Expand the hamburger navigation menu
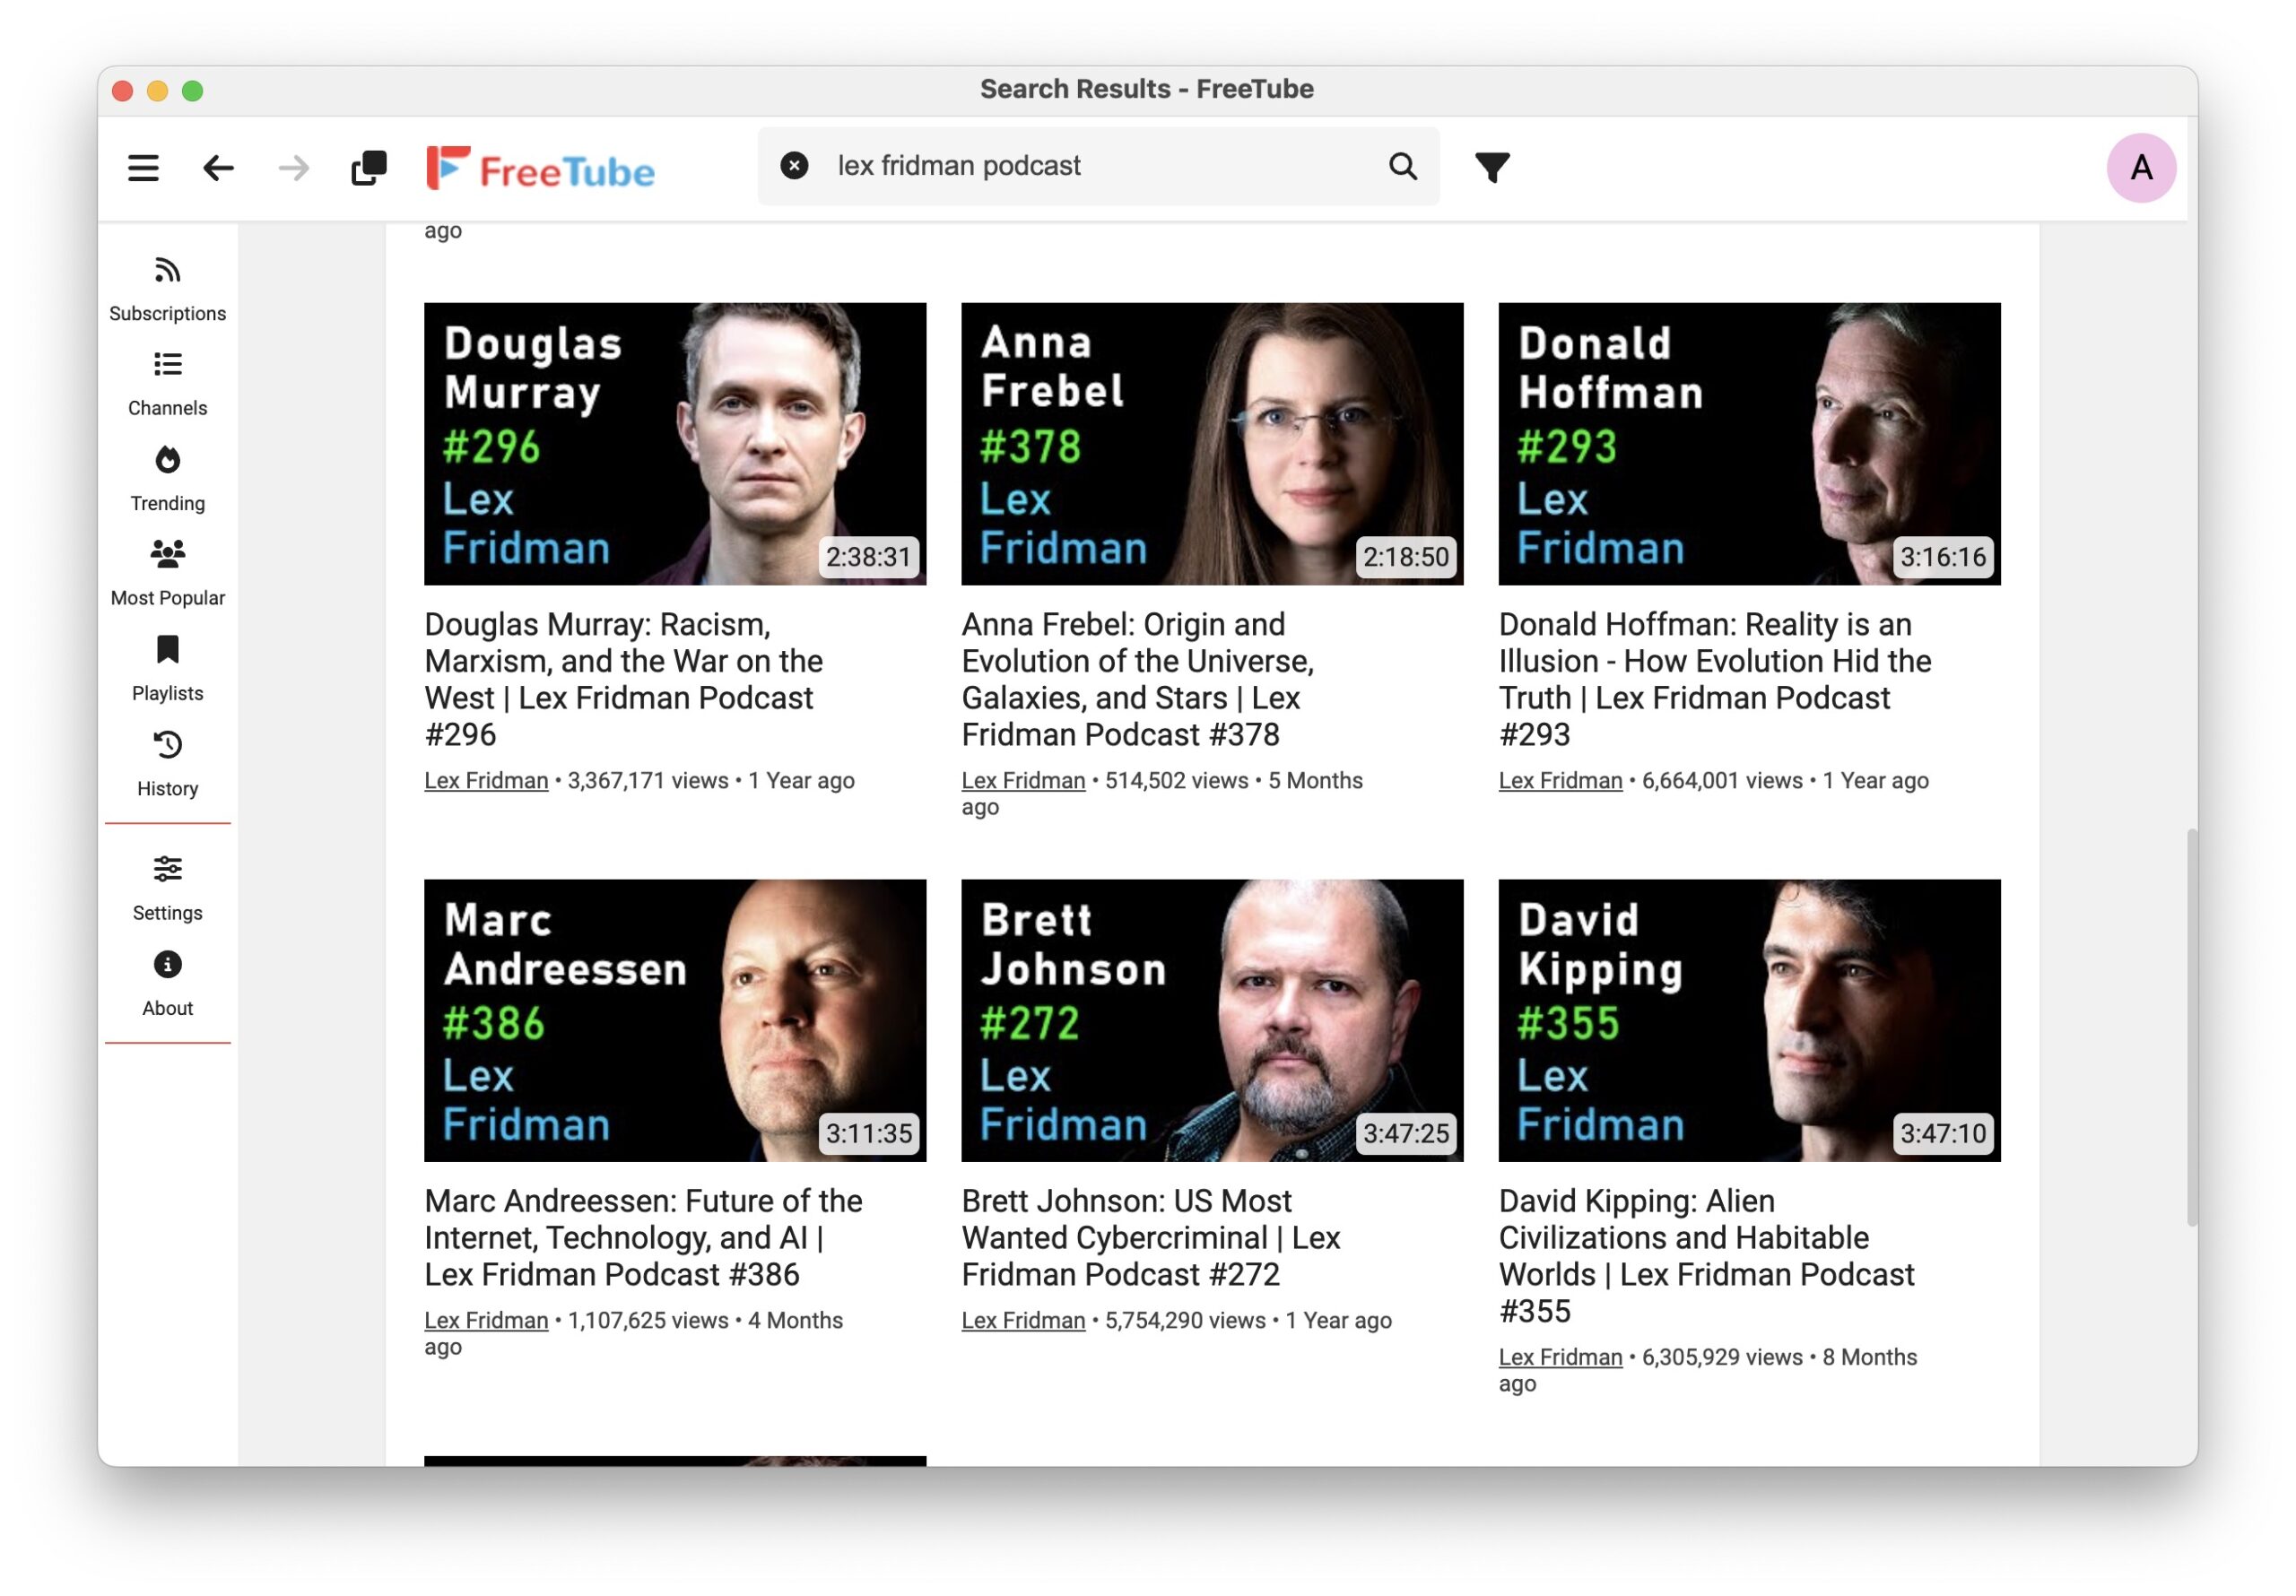The width and height of the screenshot is (2296, 1596). coord(143,167)
